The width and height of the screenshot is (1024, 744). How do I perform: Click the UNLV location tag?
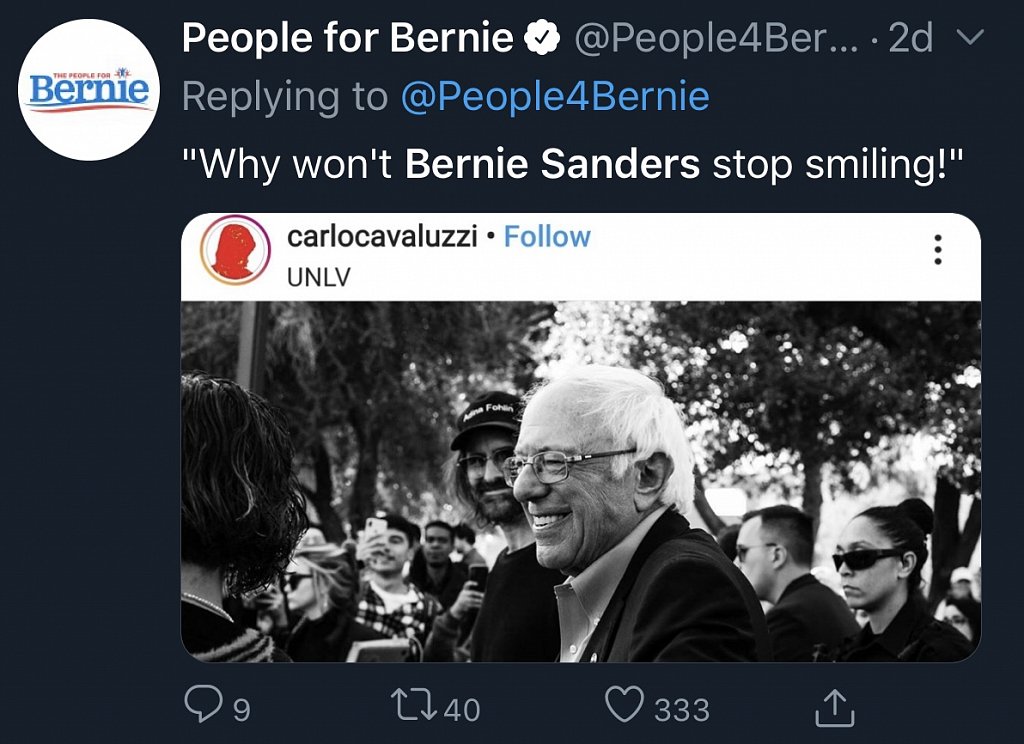click(319, 277)
